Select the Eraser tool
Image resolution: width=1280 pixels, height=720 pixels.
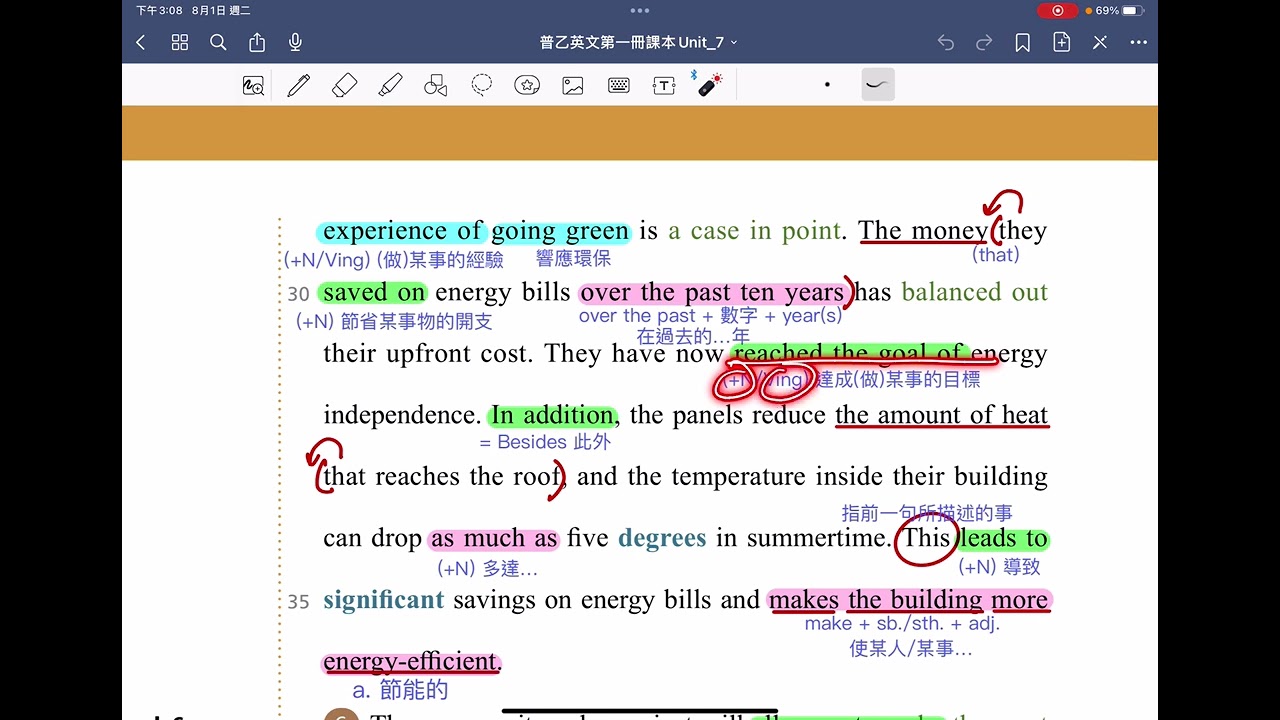pos(344,85)
